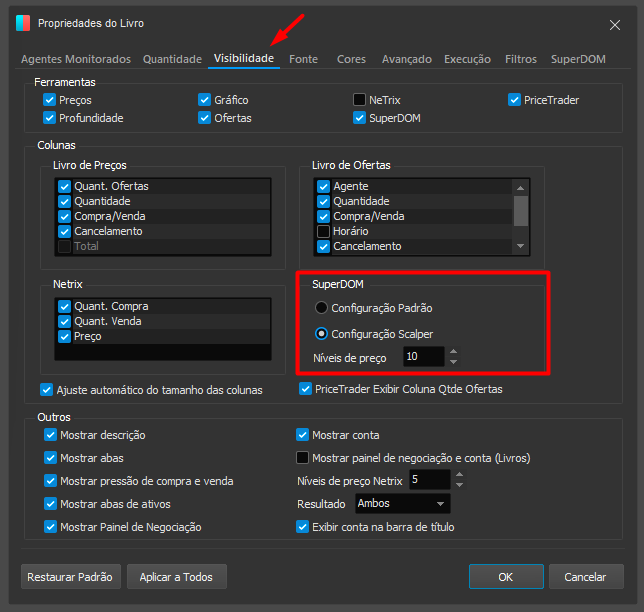Select the Visibilidade tab
The image size is (644, 612).
[x=244, y=59]
